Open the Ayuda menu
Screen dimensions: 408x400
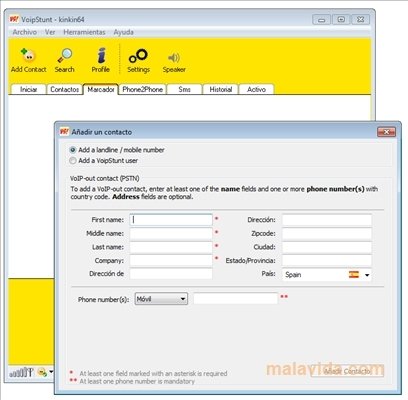pos(124,32)
